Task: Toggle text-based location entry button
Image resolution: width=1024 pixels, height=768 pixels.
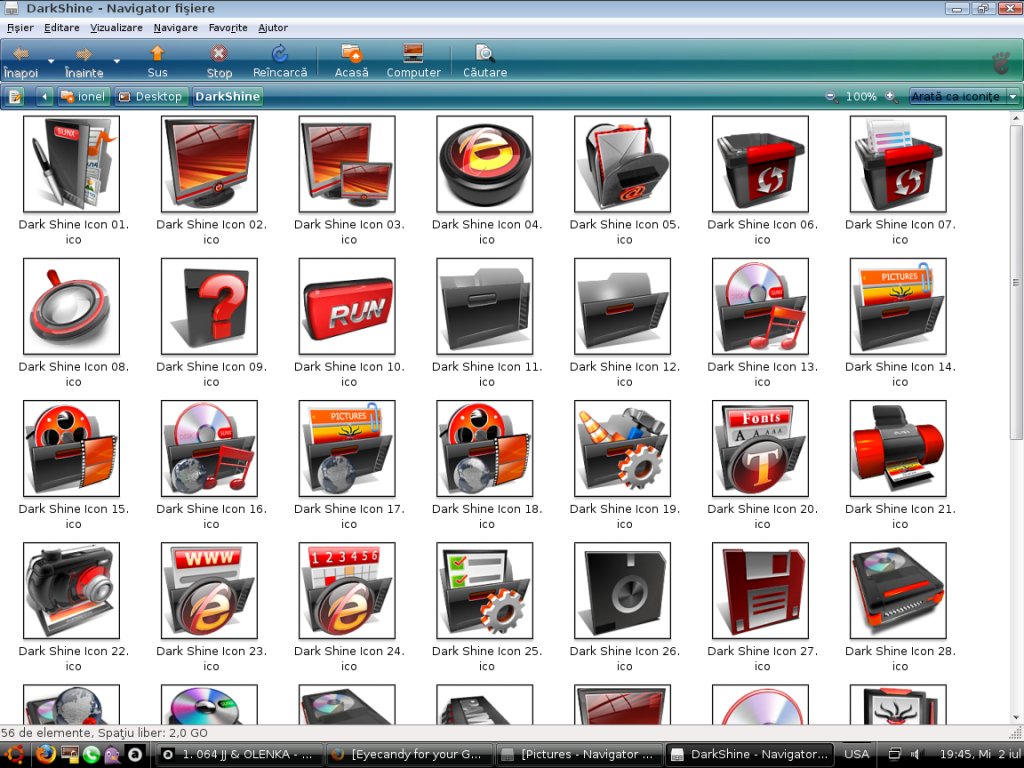Action: coord(14,97)
